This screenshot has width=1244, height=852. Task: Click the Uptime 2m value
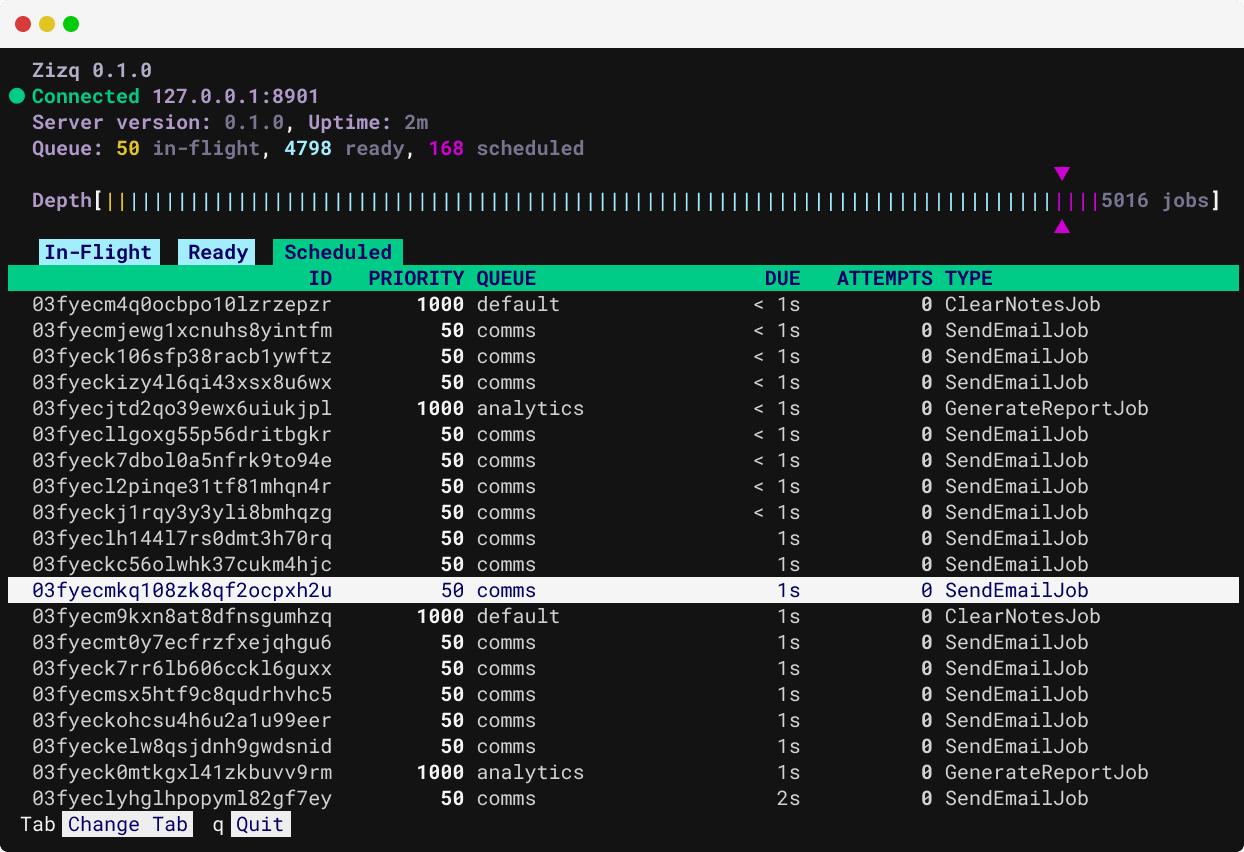[416, 122]
